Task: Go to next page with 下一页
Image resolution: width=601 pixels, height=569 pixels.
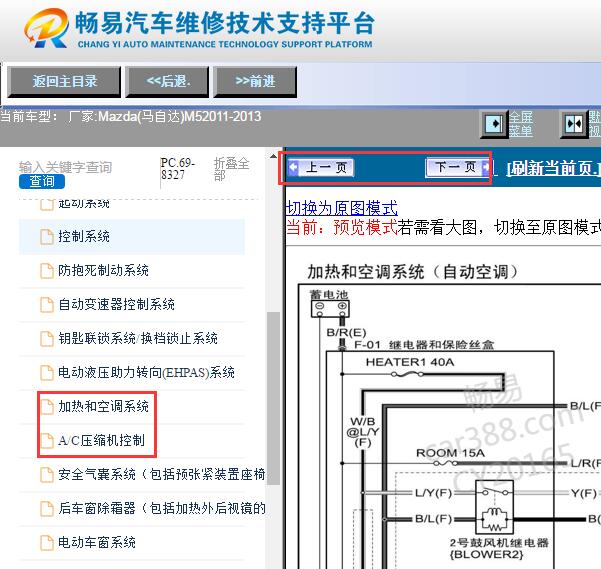Action: (458, 167)
